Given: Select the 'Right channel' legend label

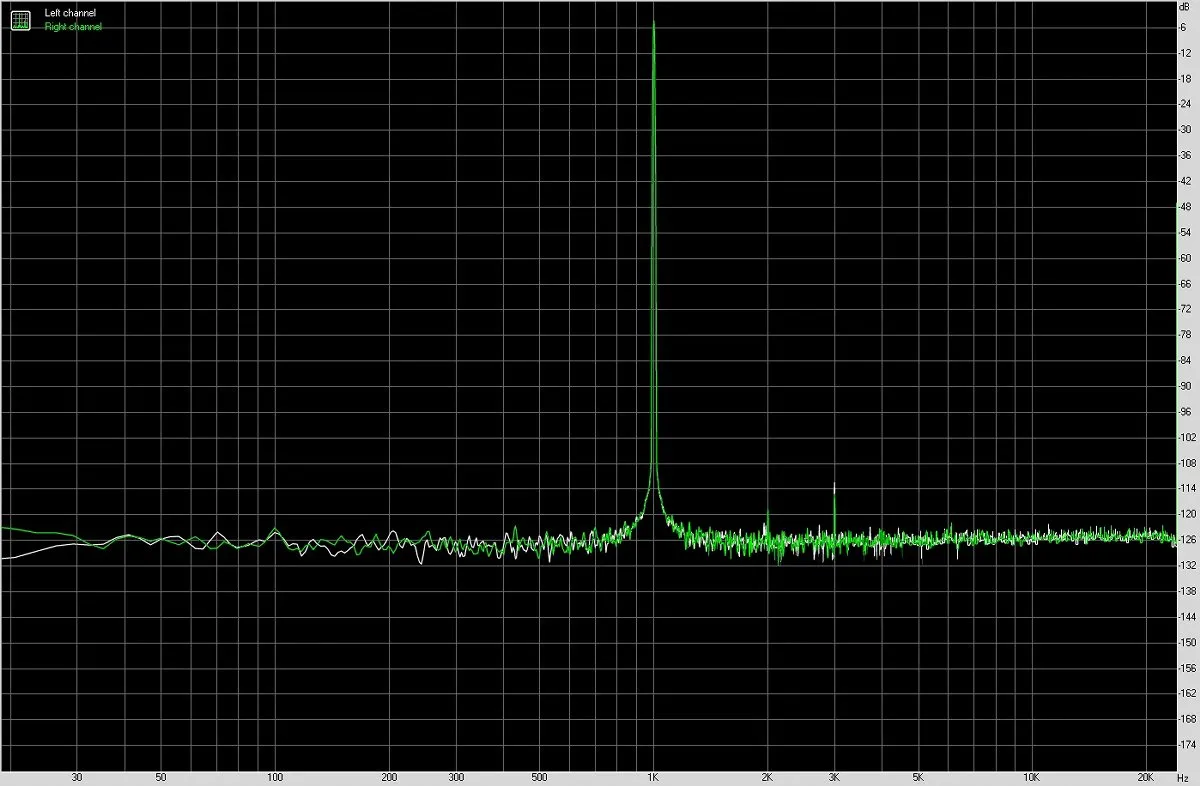Looking at the screenshot, I should [73, 27].
